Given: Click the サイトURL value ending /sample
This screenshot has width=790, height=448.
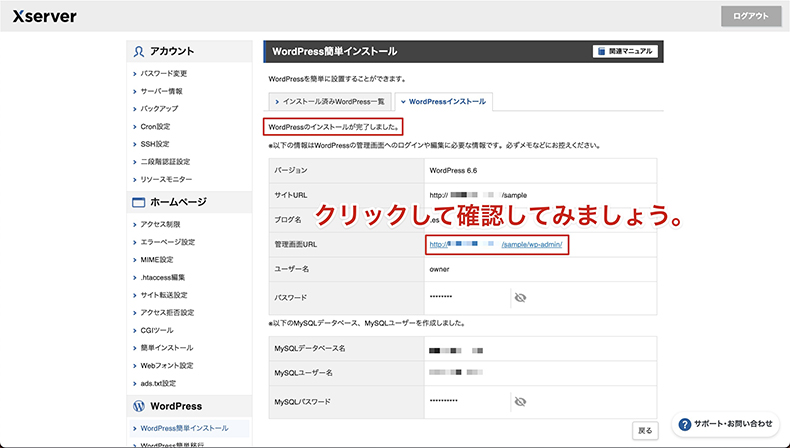Looking at the screenshot, I should point(478,195).
